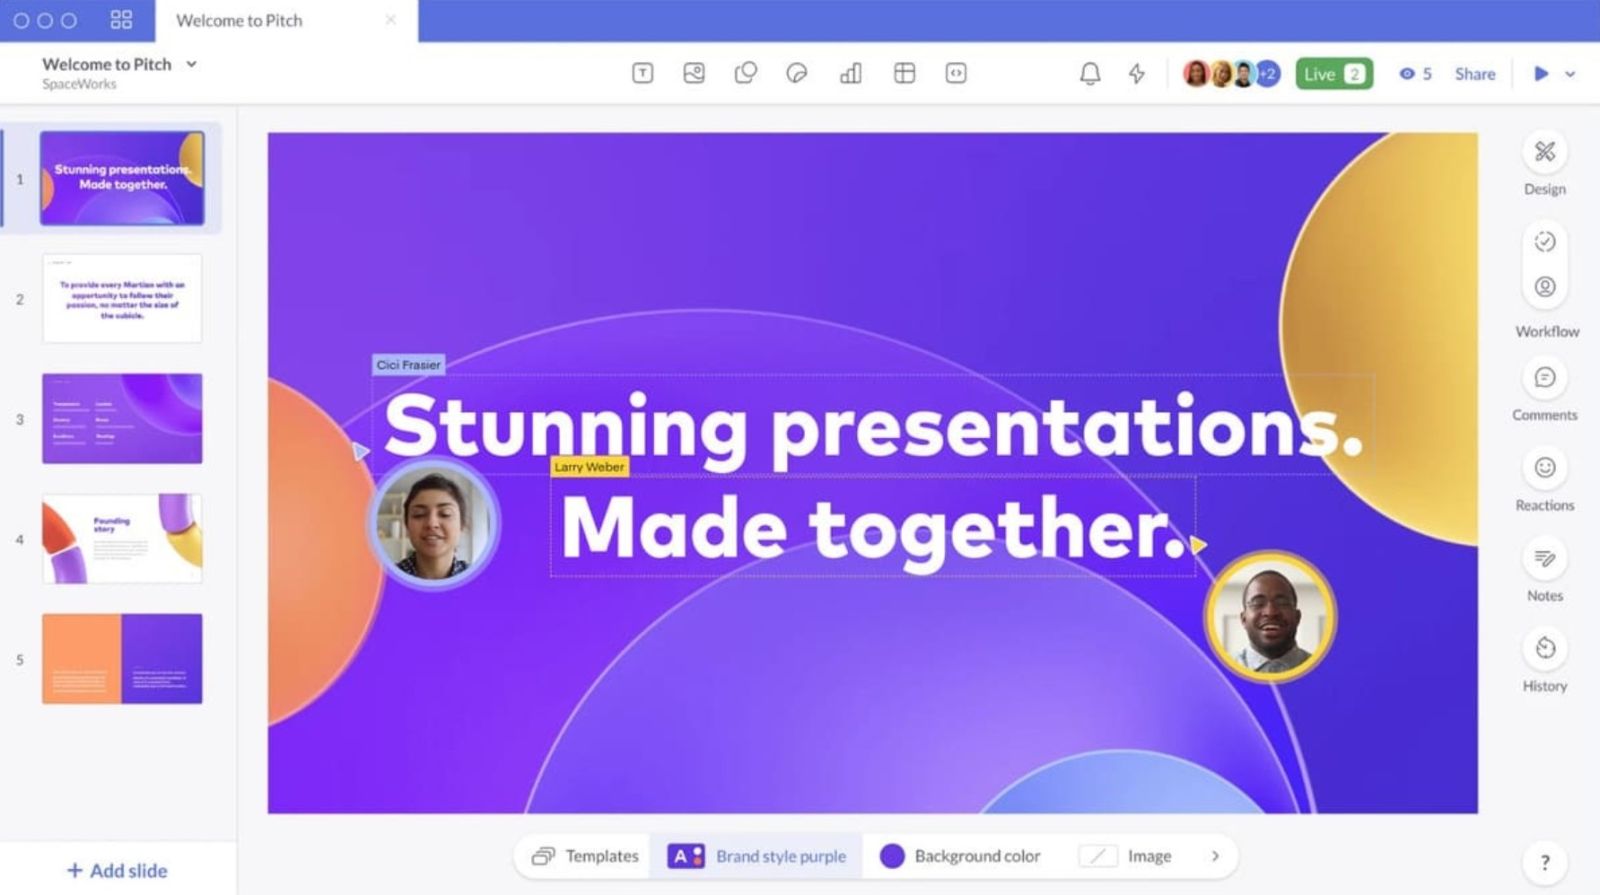1600x895 pixels.
Task: Toggle the Live session button
Action: pyautogui.click(x=1333, y=74)
